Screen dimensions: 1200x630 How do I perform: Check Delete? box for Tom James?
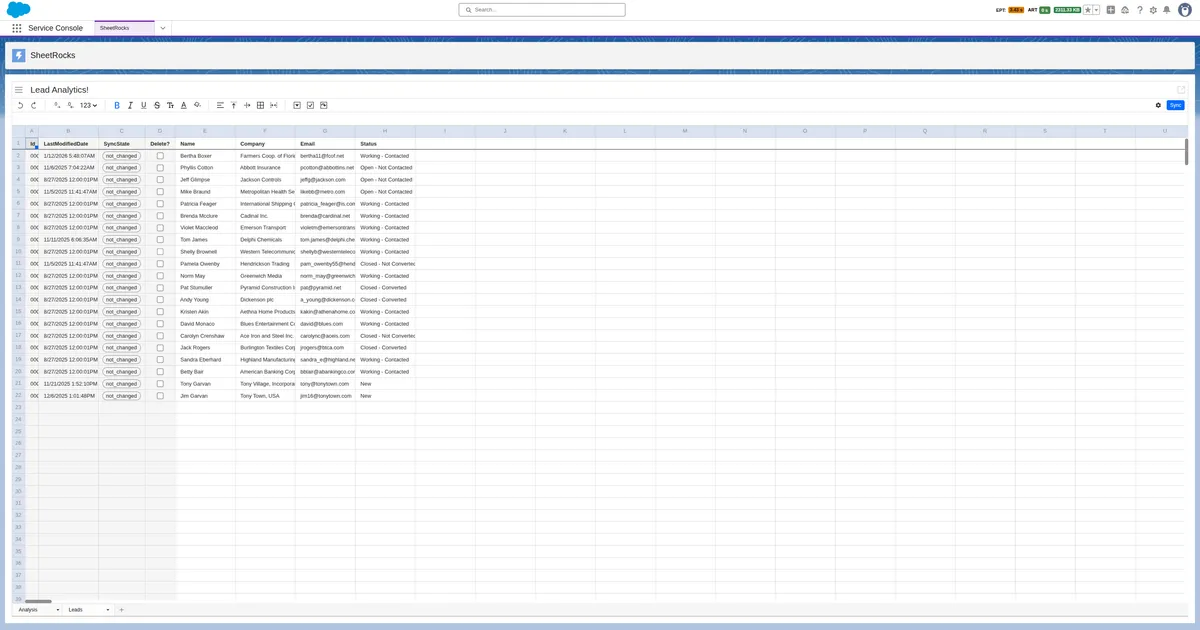[x=160, y=240]
